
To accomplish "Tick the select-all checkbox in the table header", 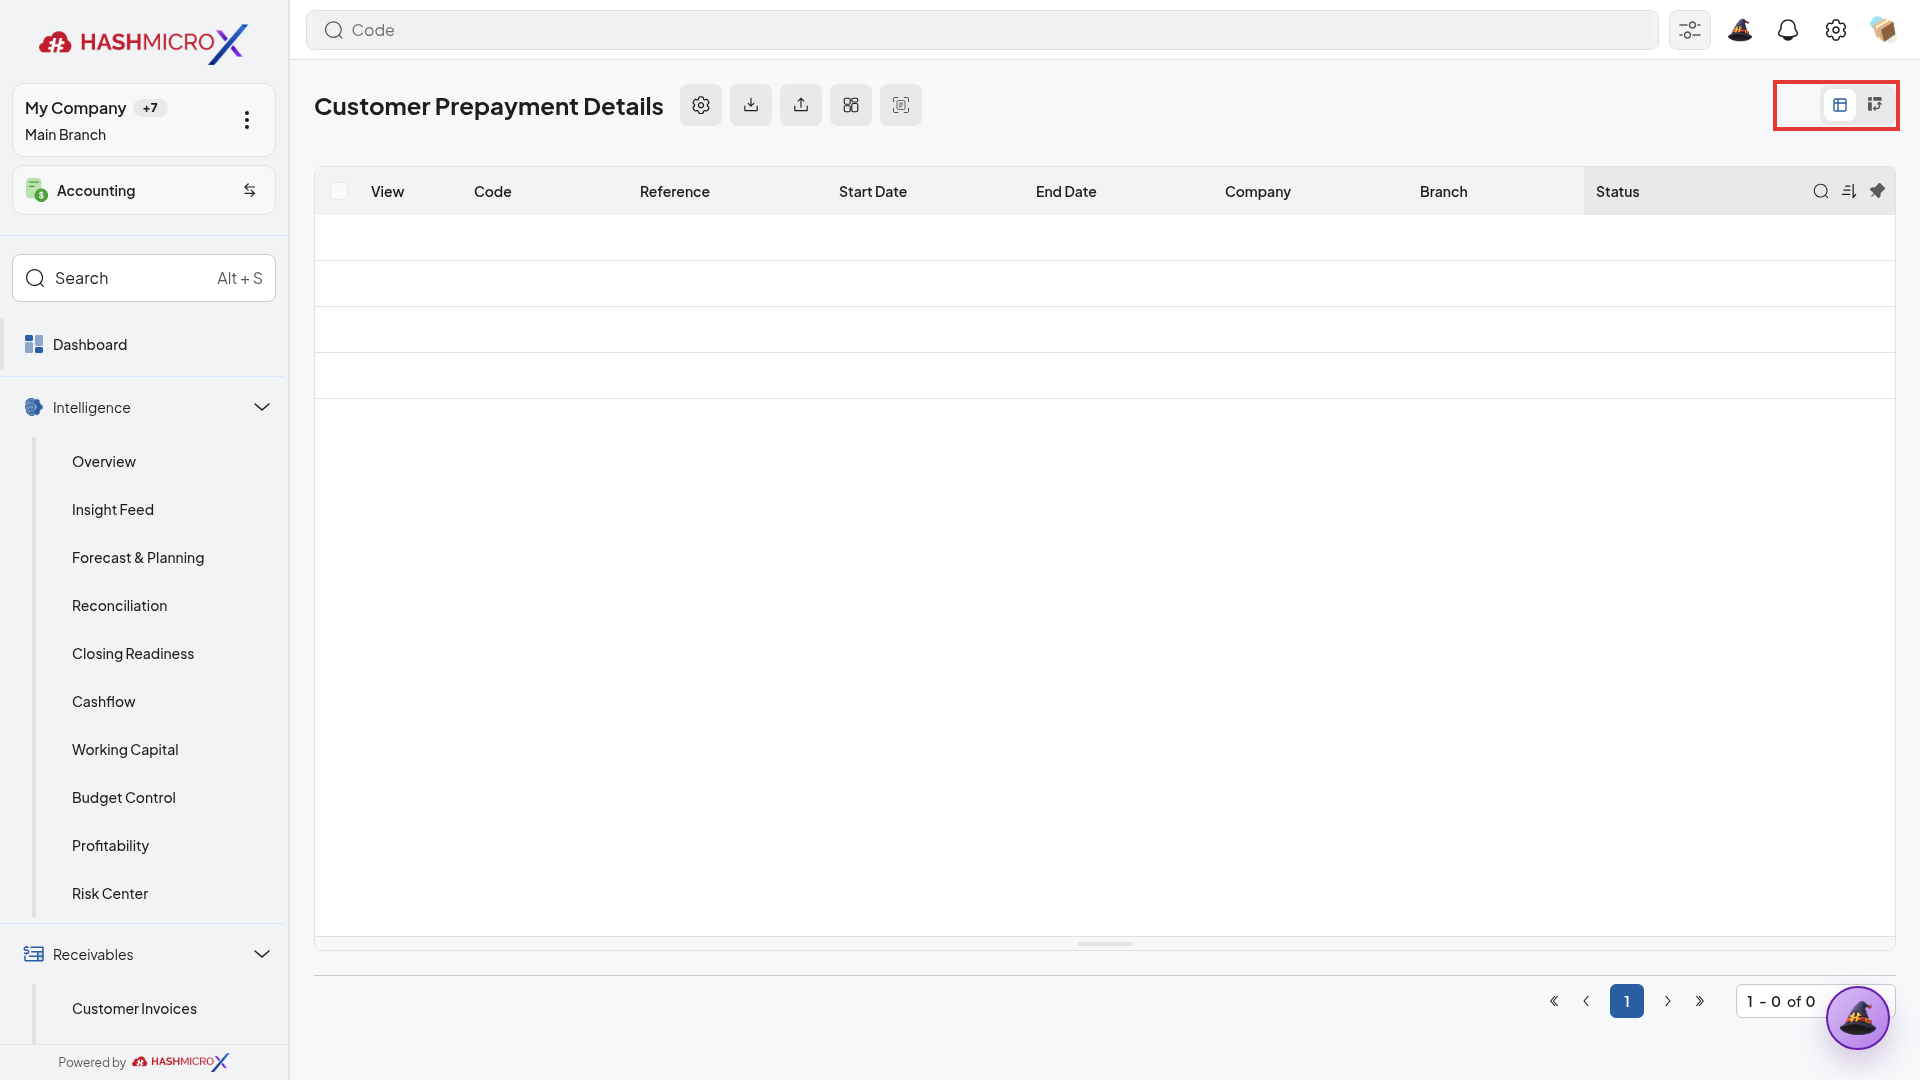I will tap(339, 191).
